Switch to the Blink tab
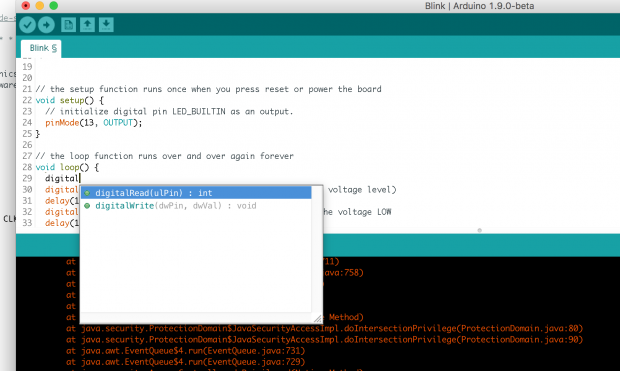 (x=41, y=49)
